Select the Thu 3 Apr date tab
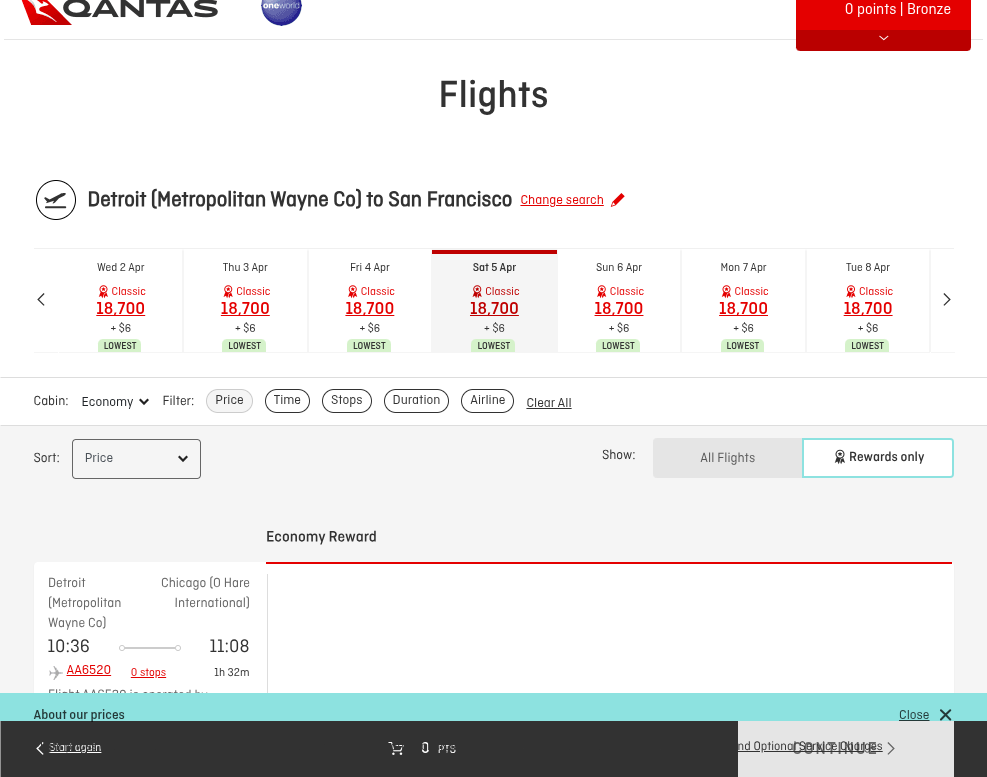The image size is (987, 777). (x=245, y=301)
